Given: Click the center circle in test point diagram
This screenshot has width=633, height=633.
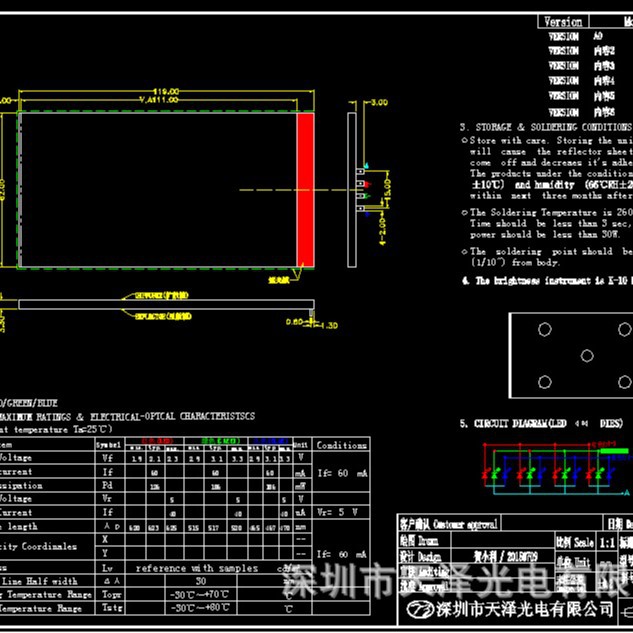Looking at the screenshot, I should coord(586,355).
